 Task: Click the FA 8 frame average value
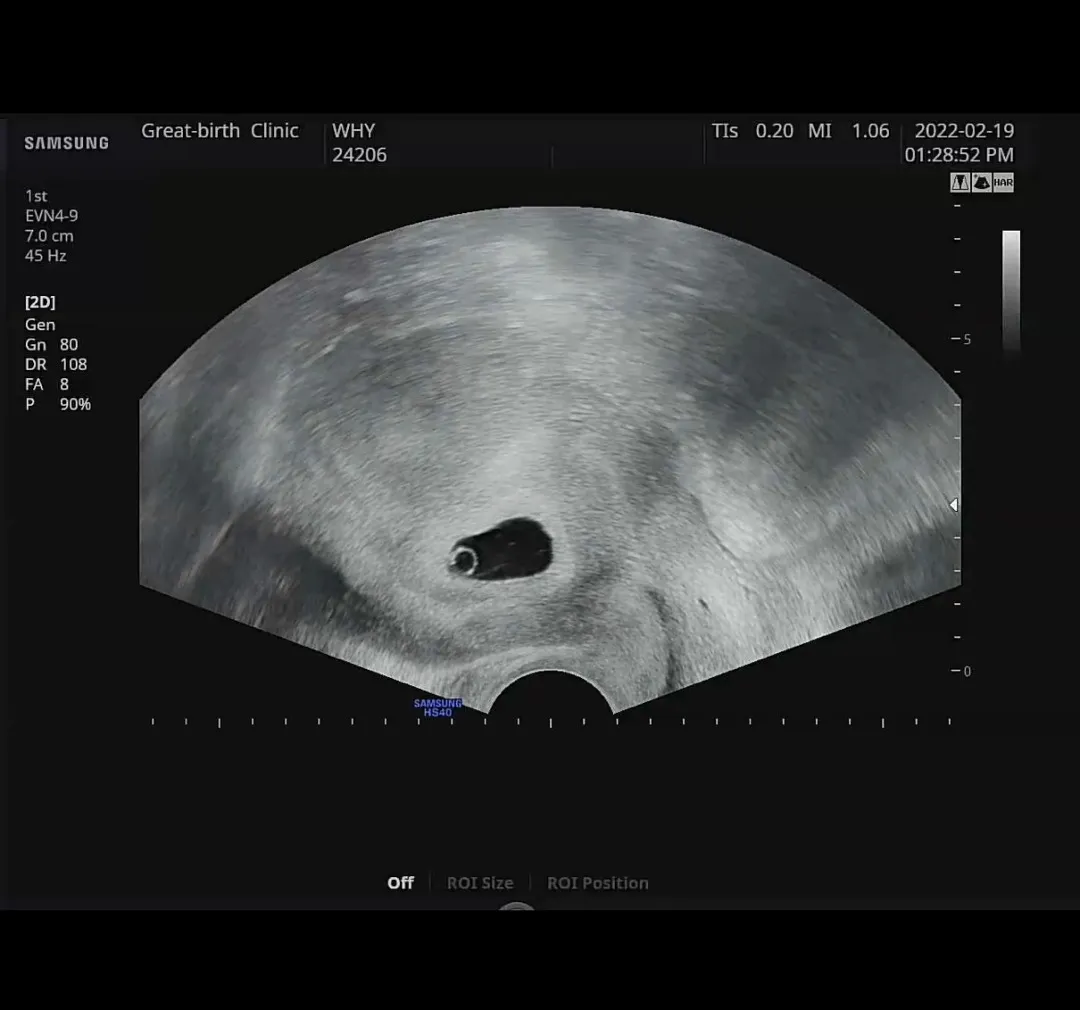tap(47, 384)
